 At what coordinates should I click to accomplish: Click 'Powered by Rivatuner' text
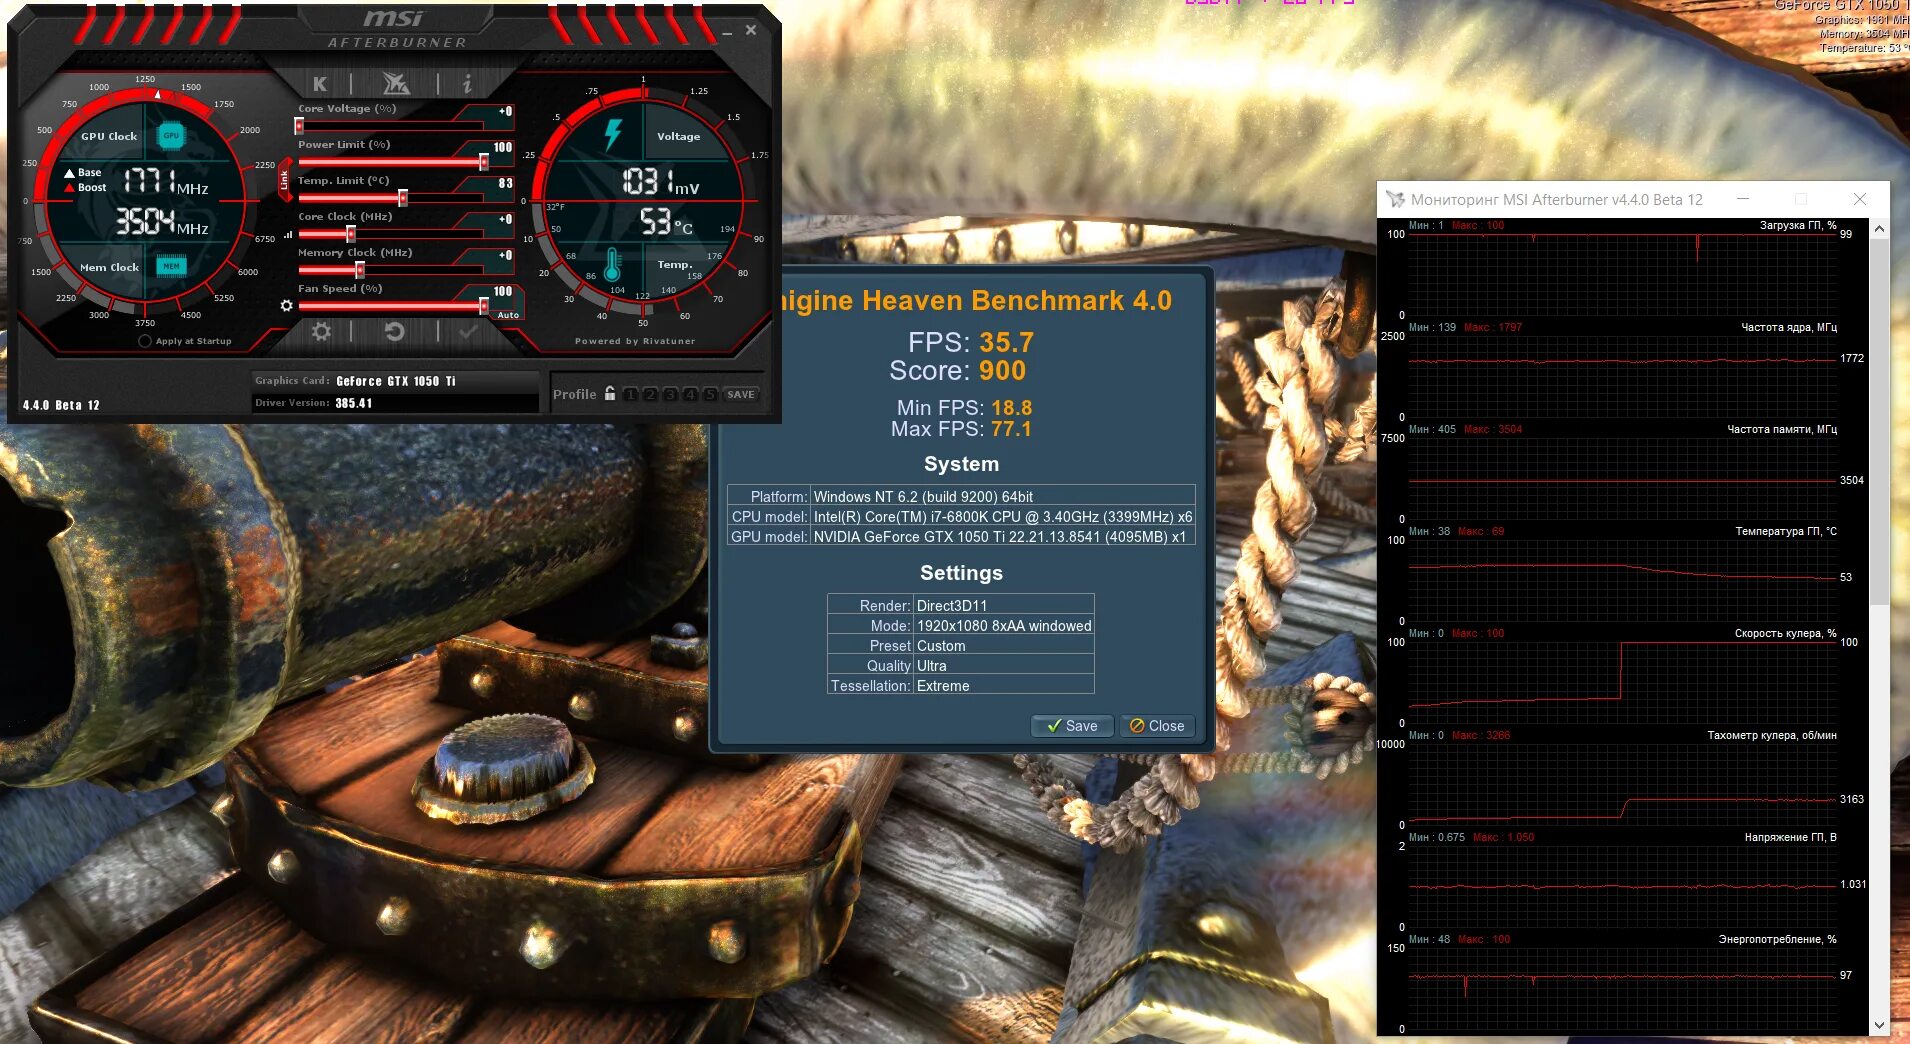coord(635,341)
